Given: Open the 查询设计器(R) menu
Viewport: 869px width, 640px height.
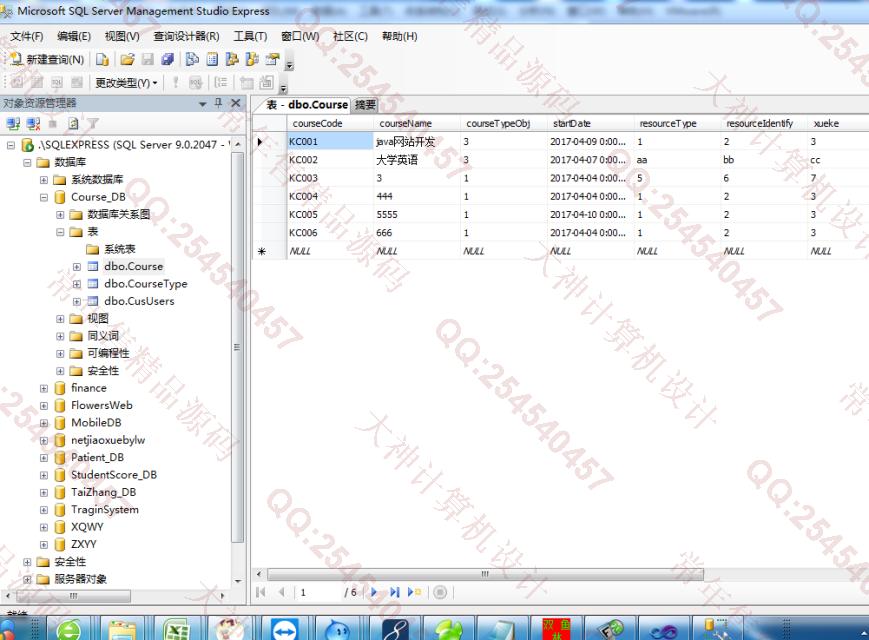Looking at the screenshot, I should pyautogui.click(x=186, y=37).
